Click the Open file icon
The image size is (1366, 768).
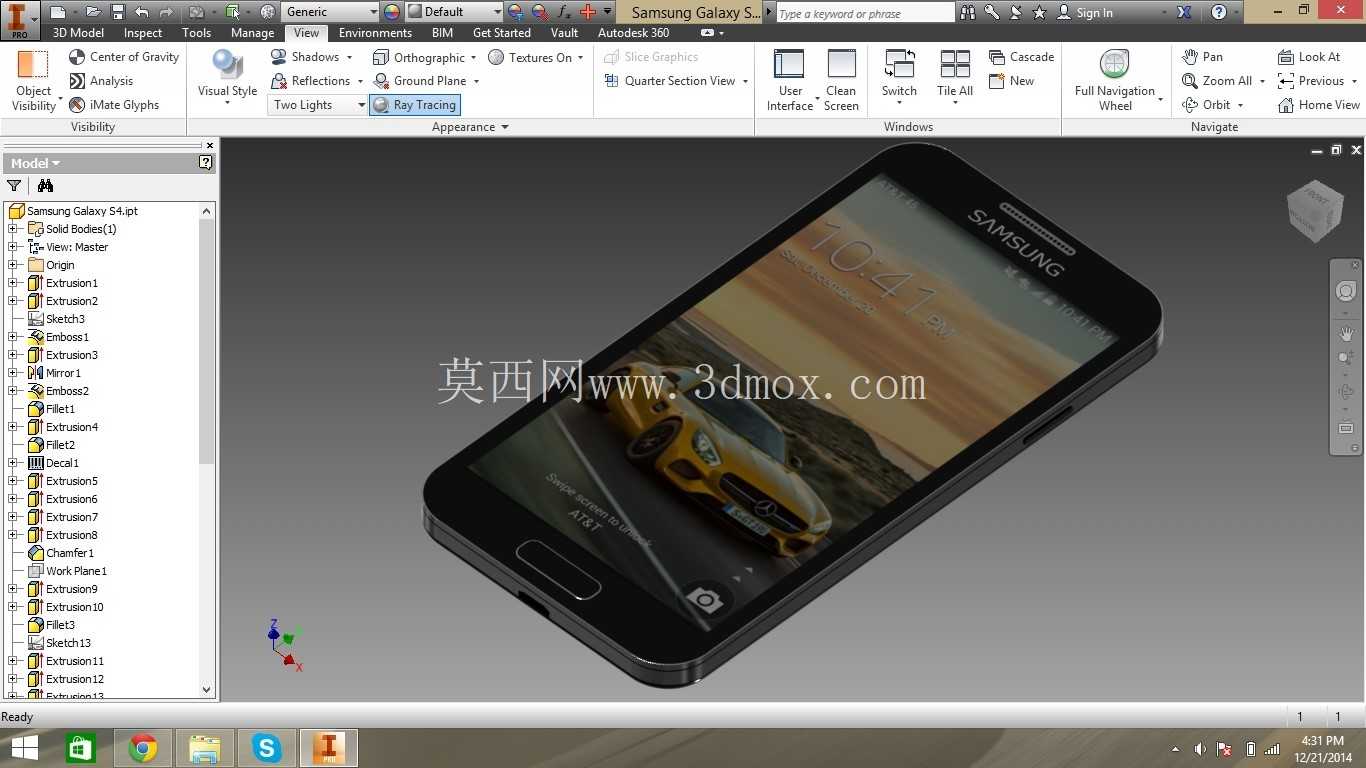pyautogui.click(x=93, y=12)
